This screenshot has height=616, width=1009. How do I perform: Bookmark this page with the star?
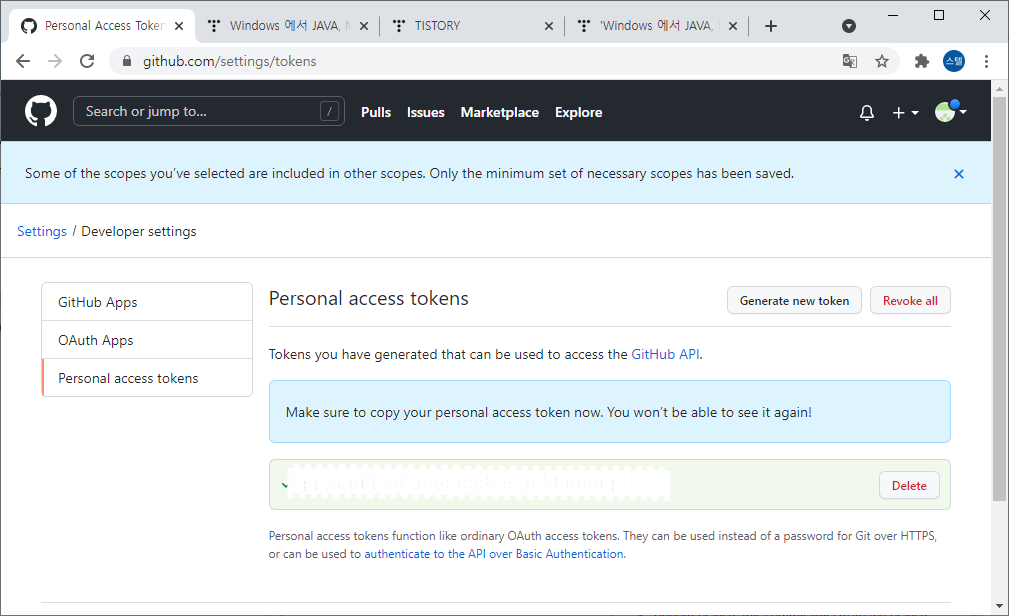[882, 61]
